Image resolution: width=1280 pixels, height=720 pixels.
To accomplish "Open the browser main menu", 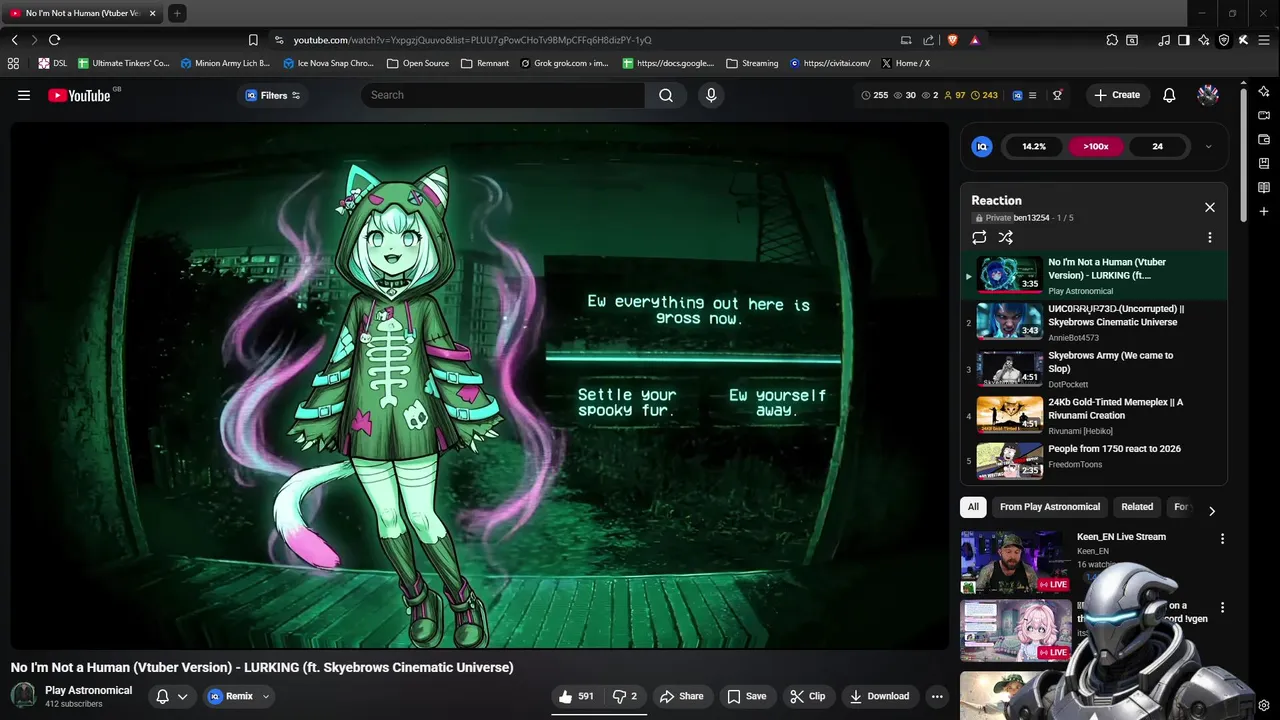I will [1263, 40].
